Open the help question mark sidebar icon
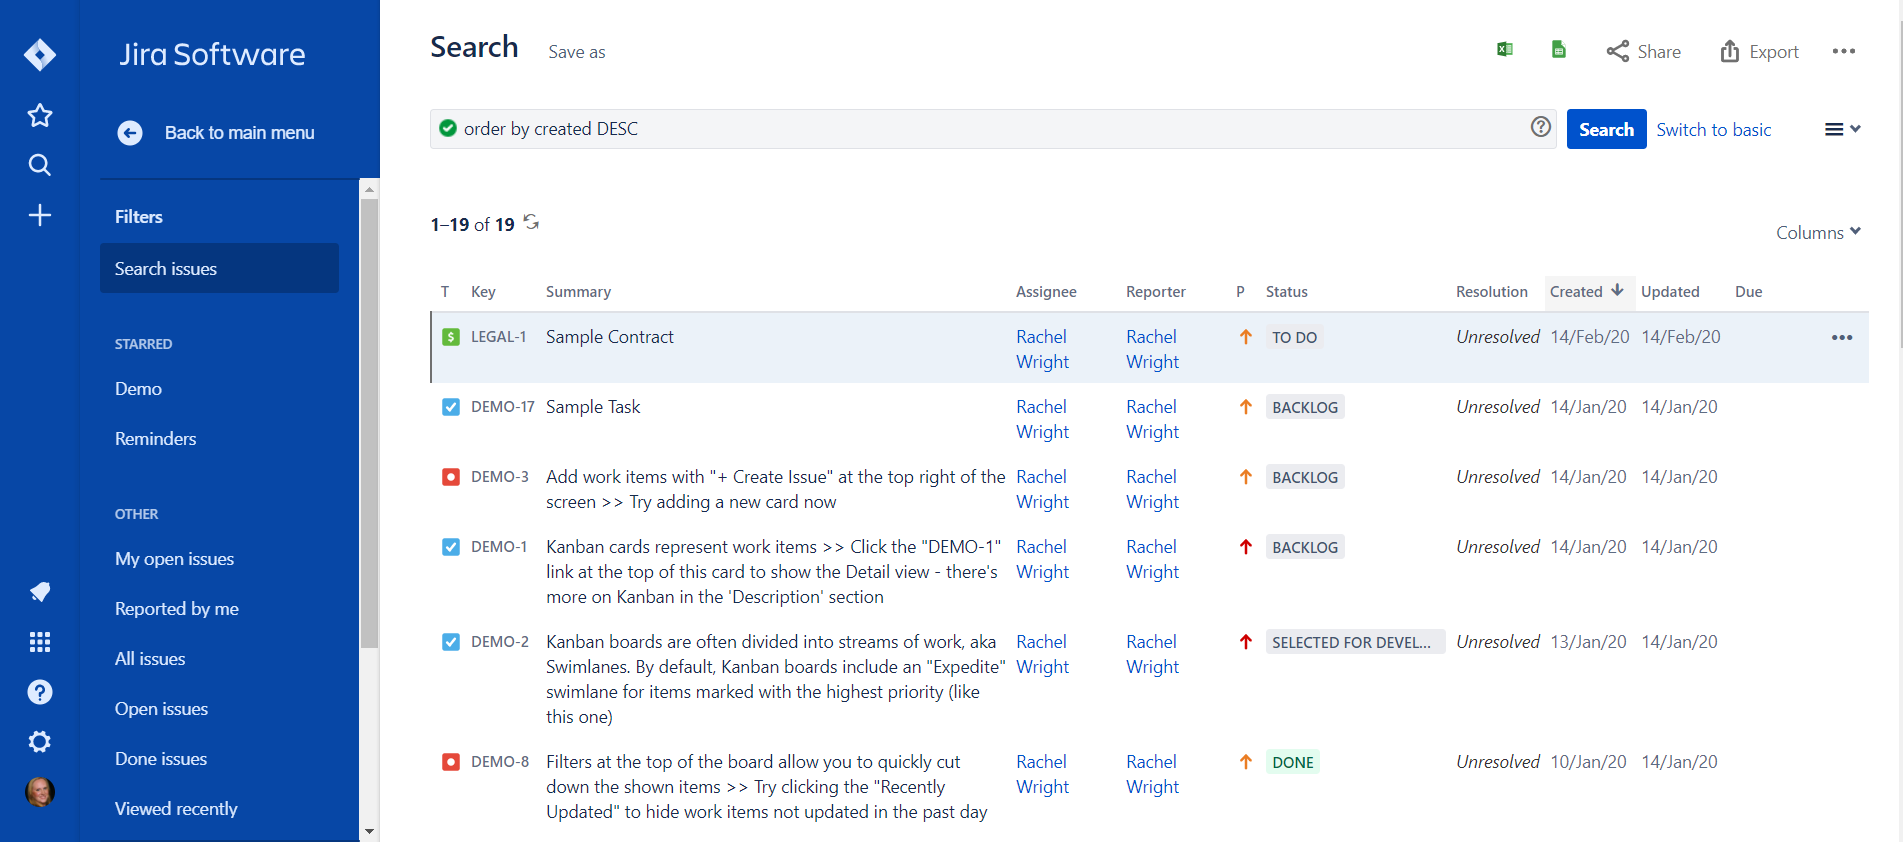Image resolution: width=1903 pixels, height=842 pixels. click(x=40, y=692)
